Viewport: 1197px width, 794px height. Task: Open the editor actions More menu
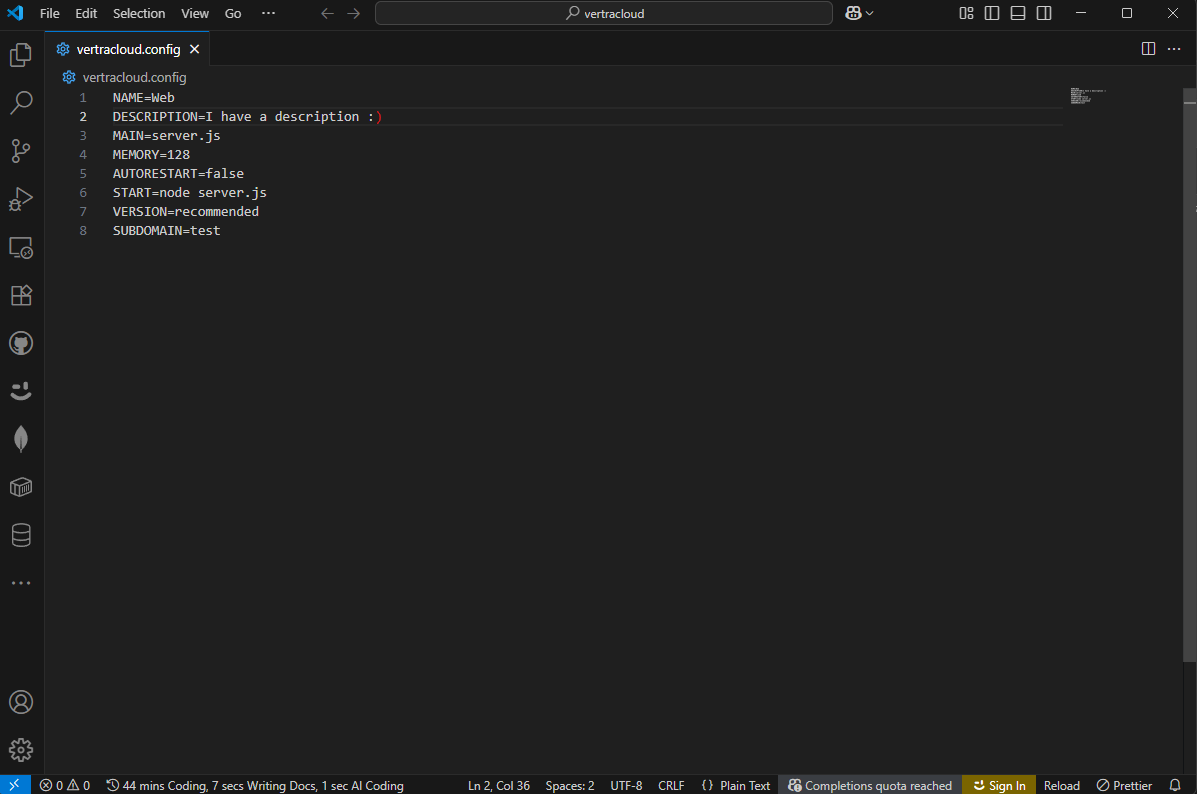pos(1174,48)
